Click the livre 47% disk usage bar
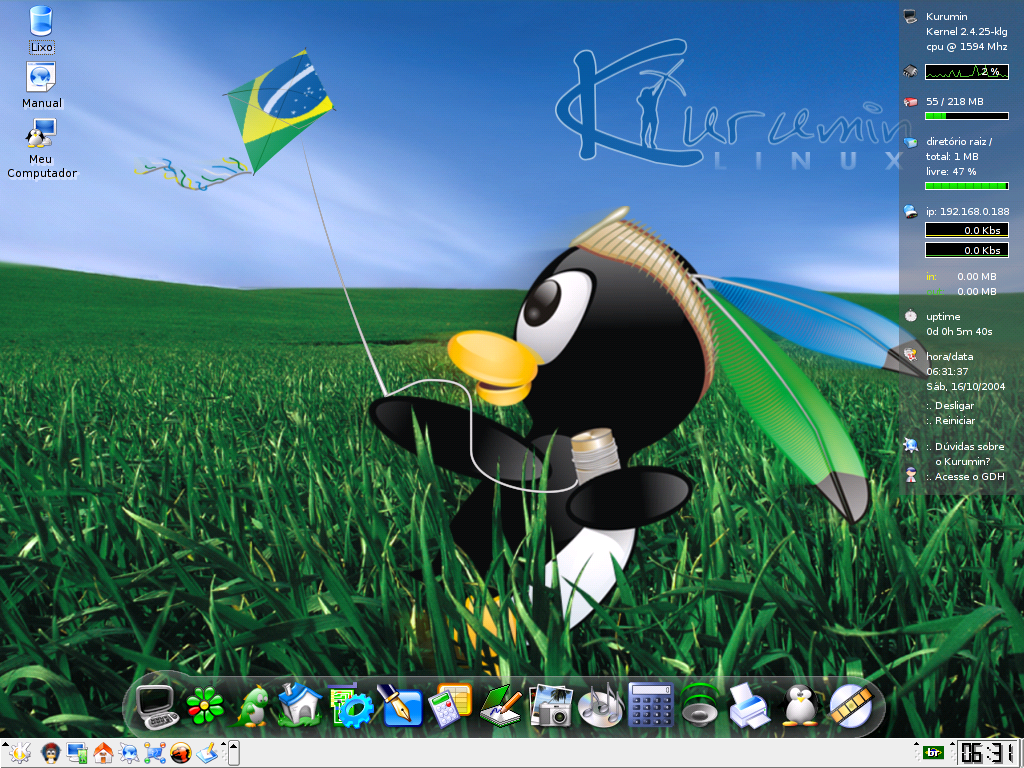1024x768 pixels. (965, 186)
